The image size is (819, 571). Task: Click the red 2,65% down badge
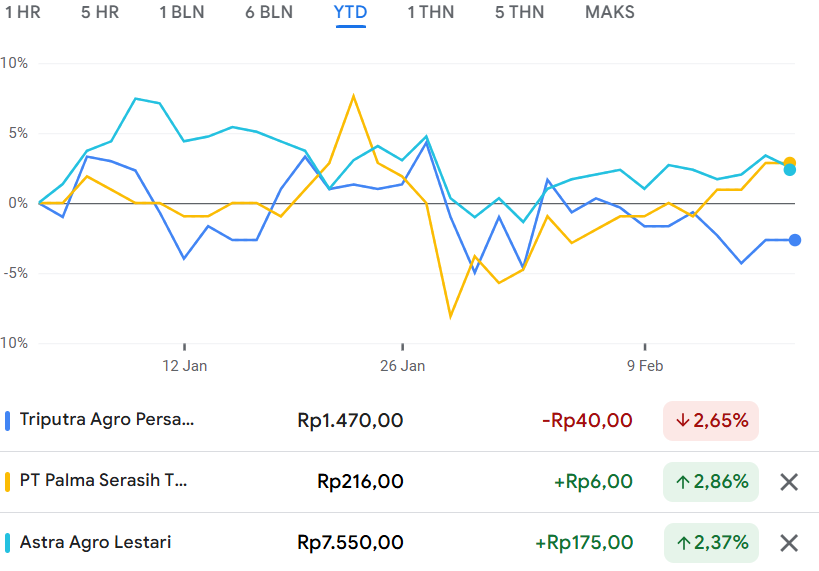tap(711, 421)
